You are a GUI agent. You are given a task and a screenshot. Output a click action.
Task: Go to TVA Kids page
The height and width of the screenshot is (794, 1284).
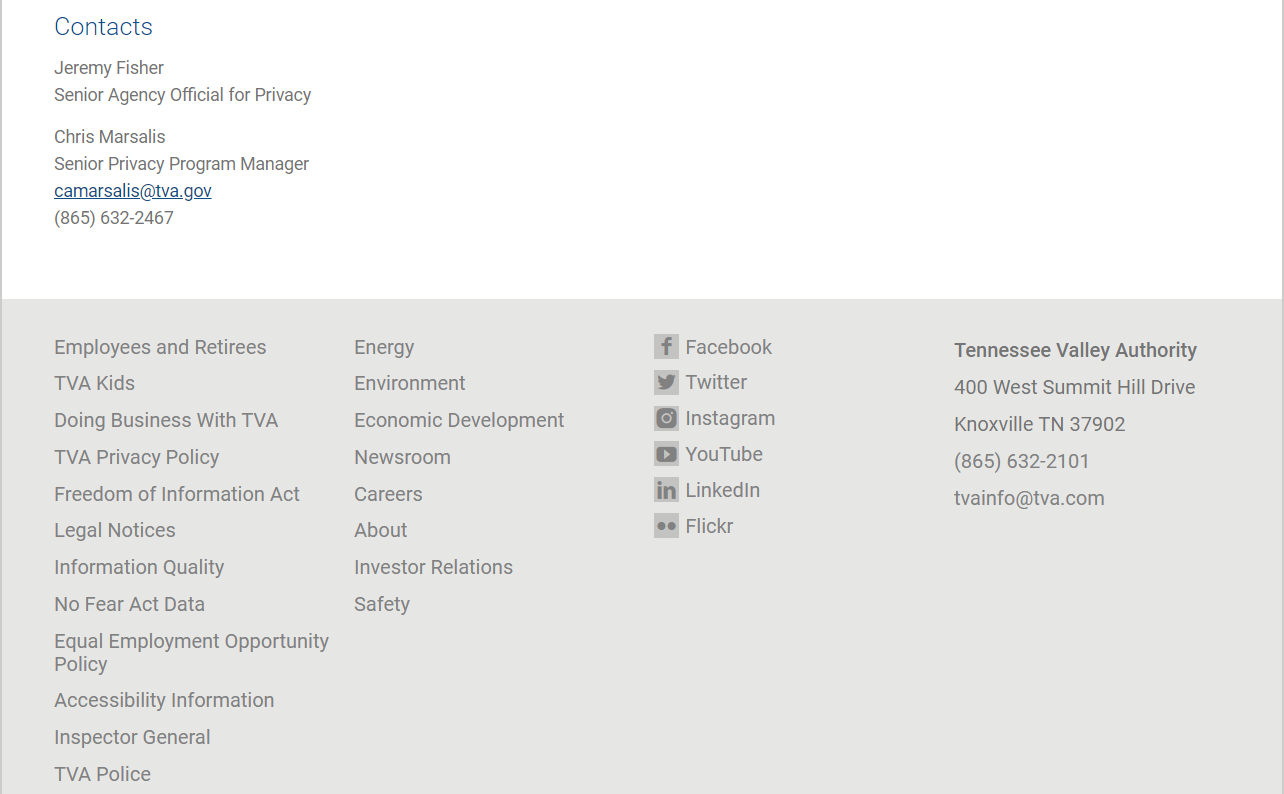pyautogui.click(x=94, y=383)
